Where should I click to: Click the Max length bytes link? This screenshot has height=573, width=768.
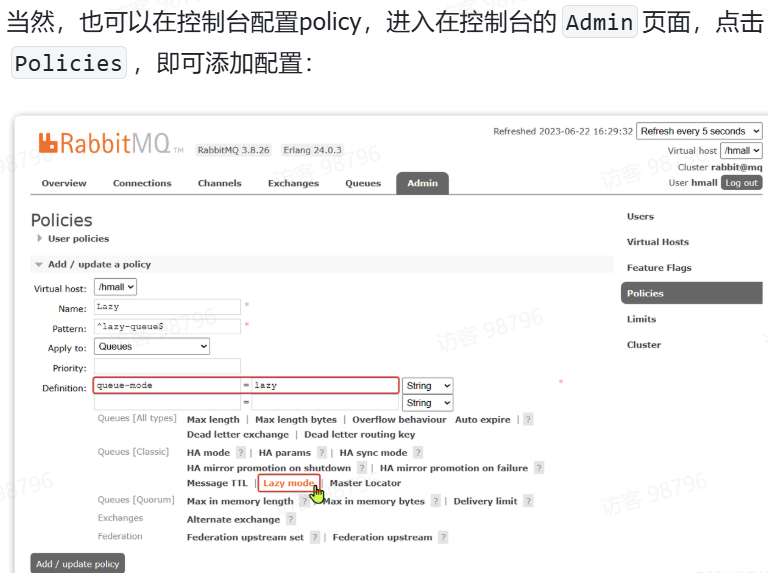296,420
